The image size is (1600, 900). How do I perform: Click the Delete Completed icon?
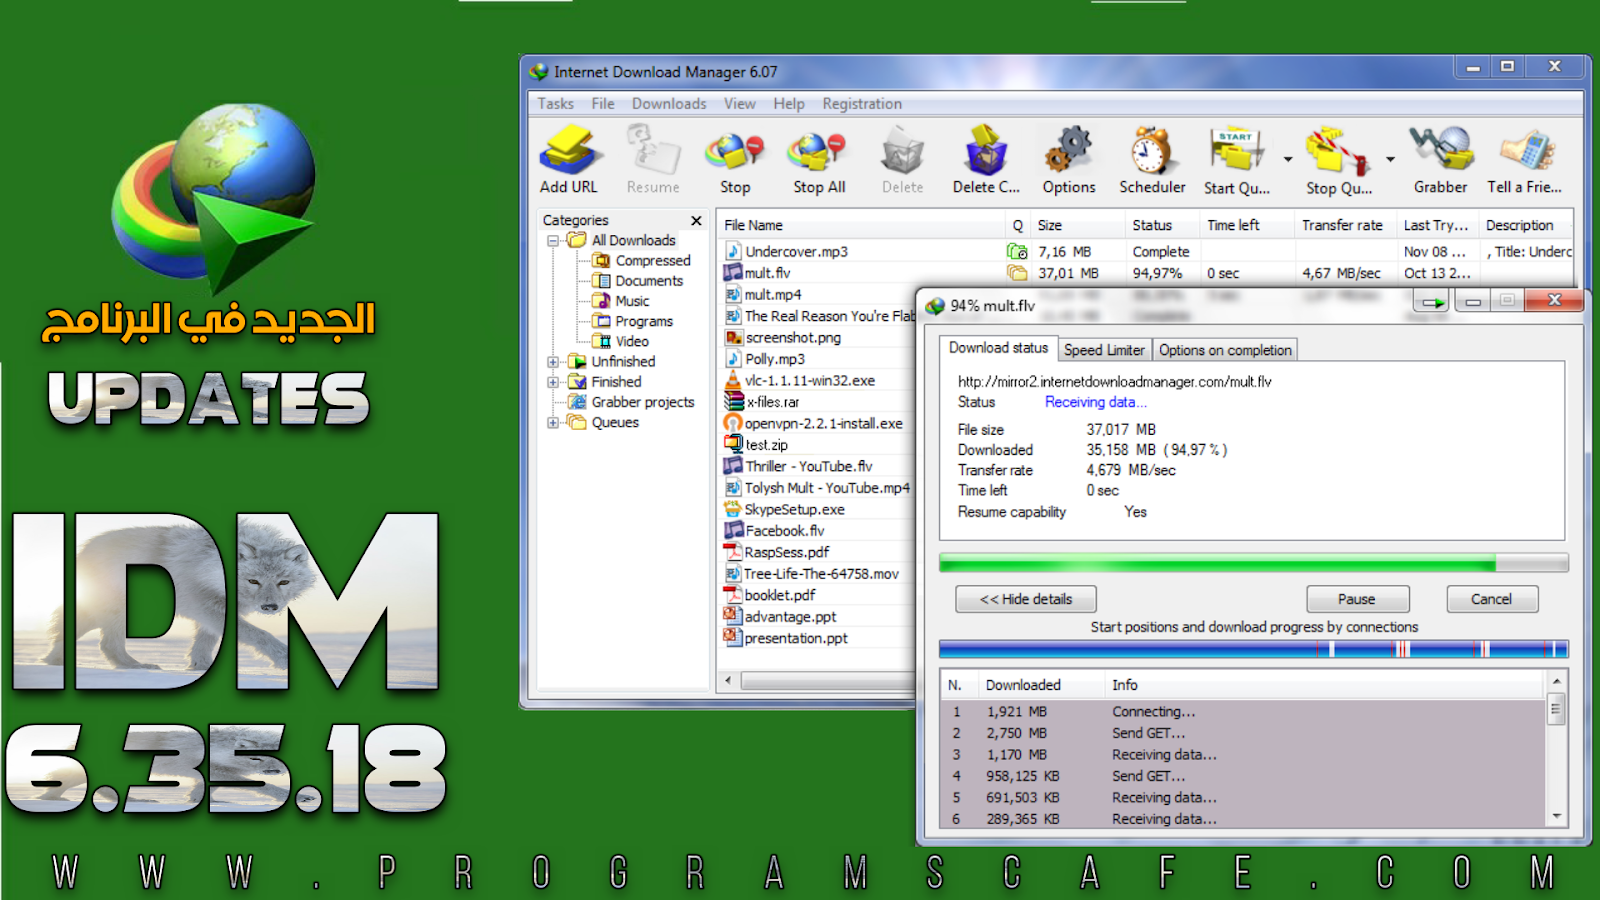[986, 160]
